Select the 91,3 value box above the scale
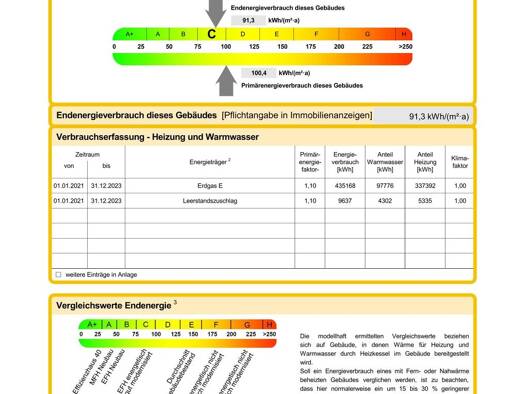Screen dimensions: 525x394 (x=248, y=20)
